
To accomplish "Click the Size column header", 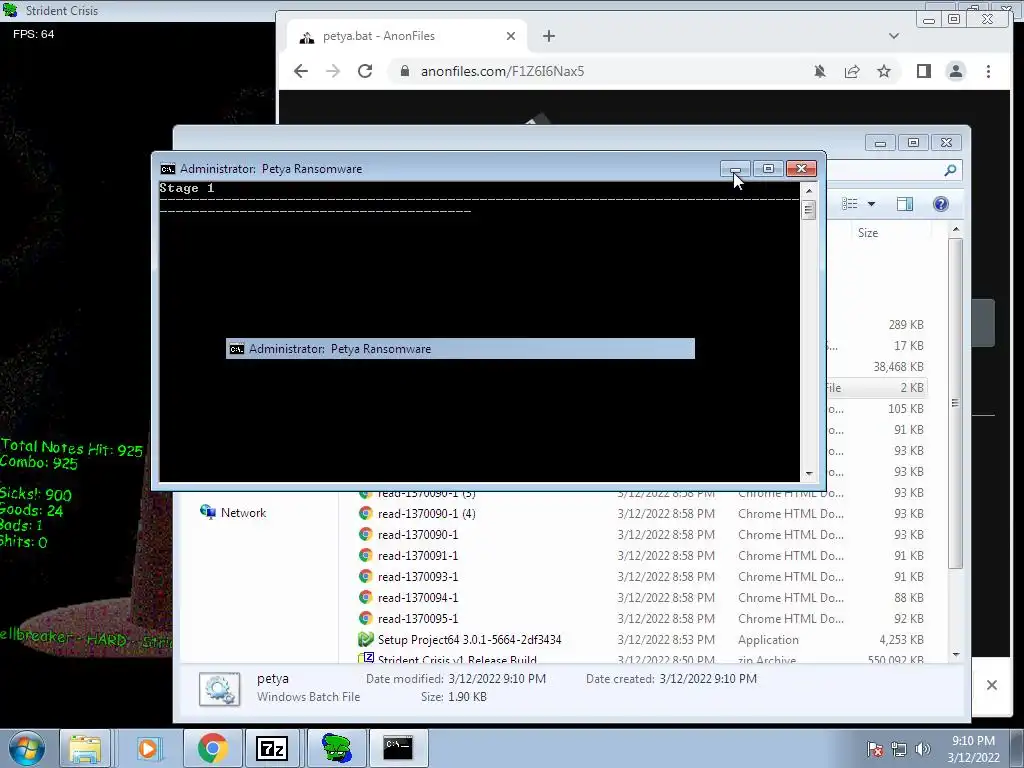I will 868,232.
